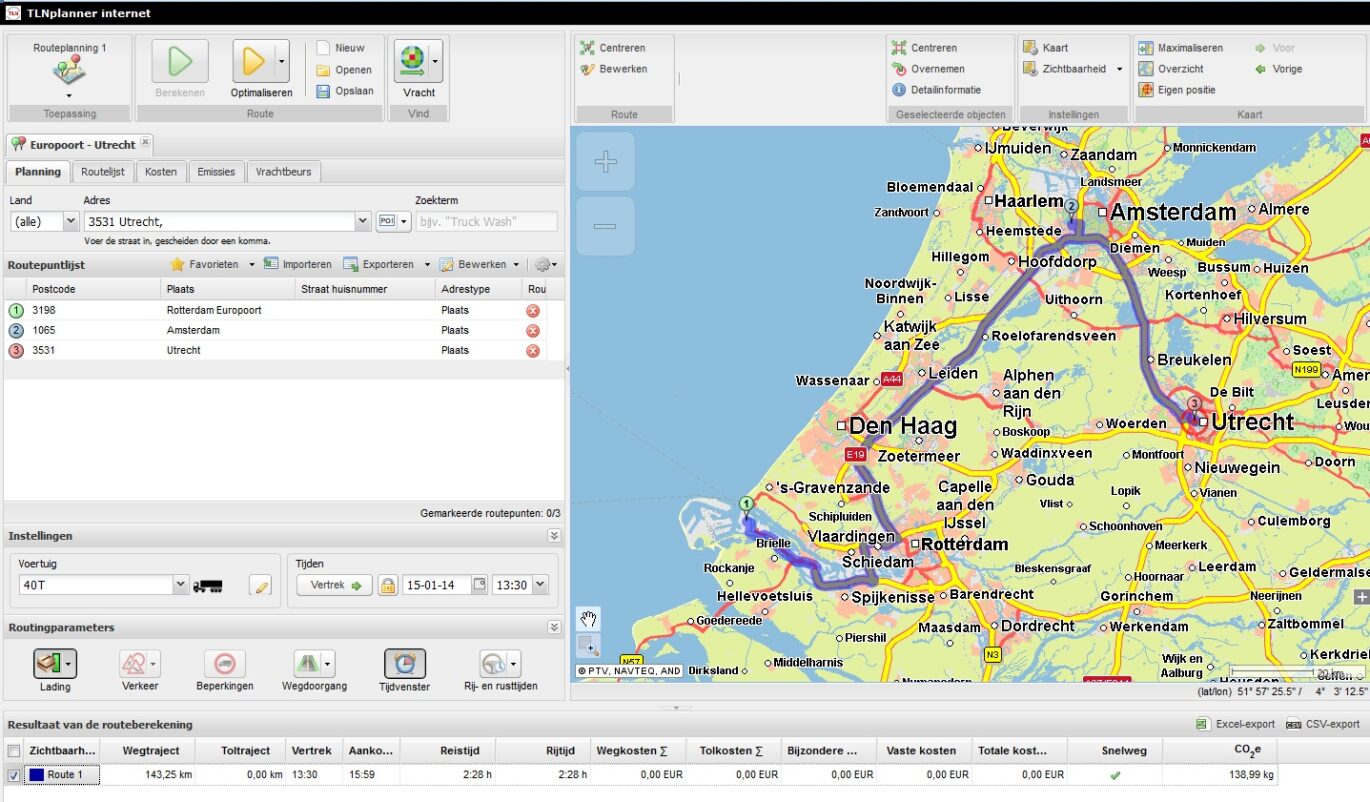
Task: Open the departure time 13:30 dropdown
Action: [540, 585]
